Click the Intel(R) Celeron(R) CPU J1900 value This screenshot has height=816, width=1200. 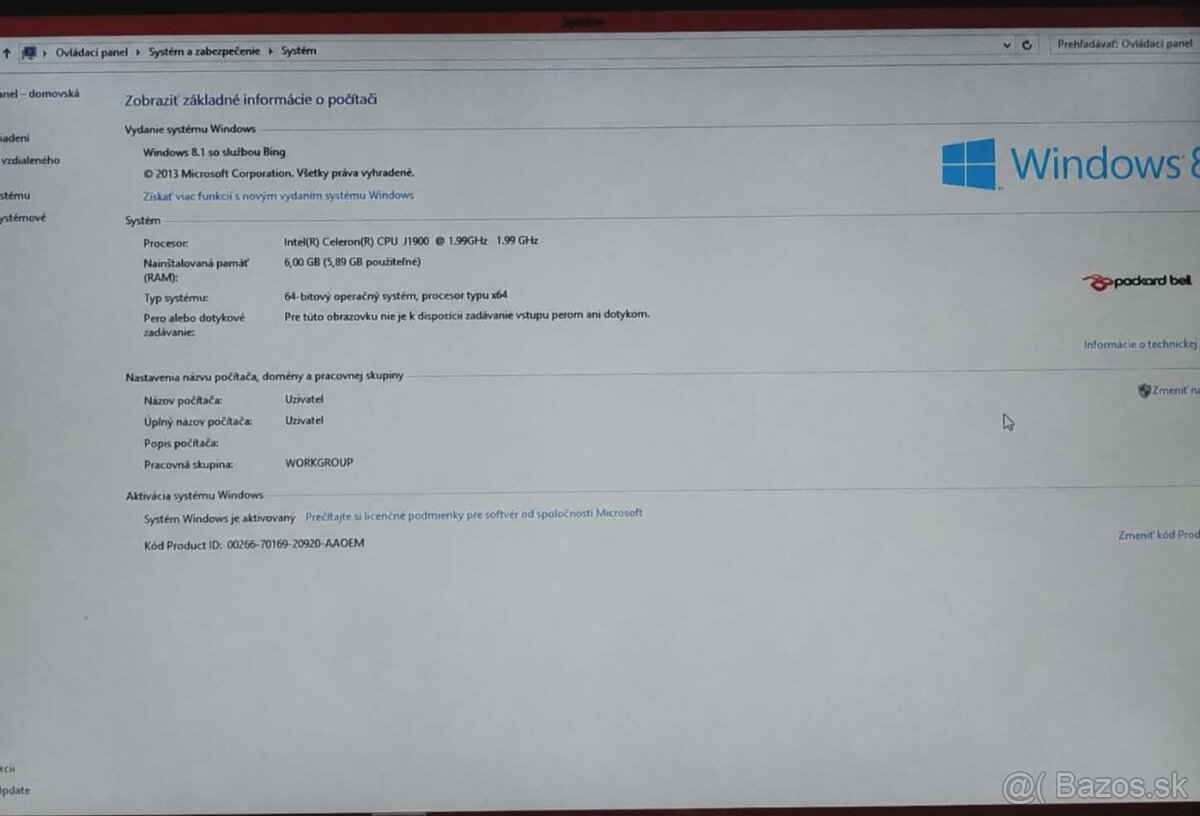[411, 241]
